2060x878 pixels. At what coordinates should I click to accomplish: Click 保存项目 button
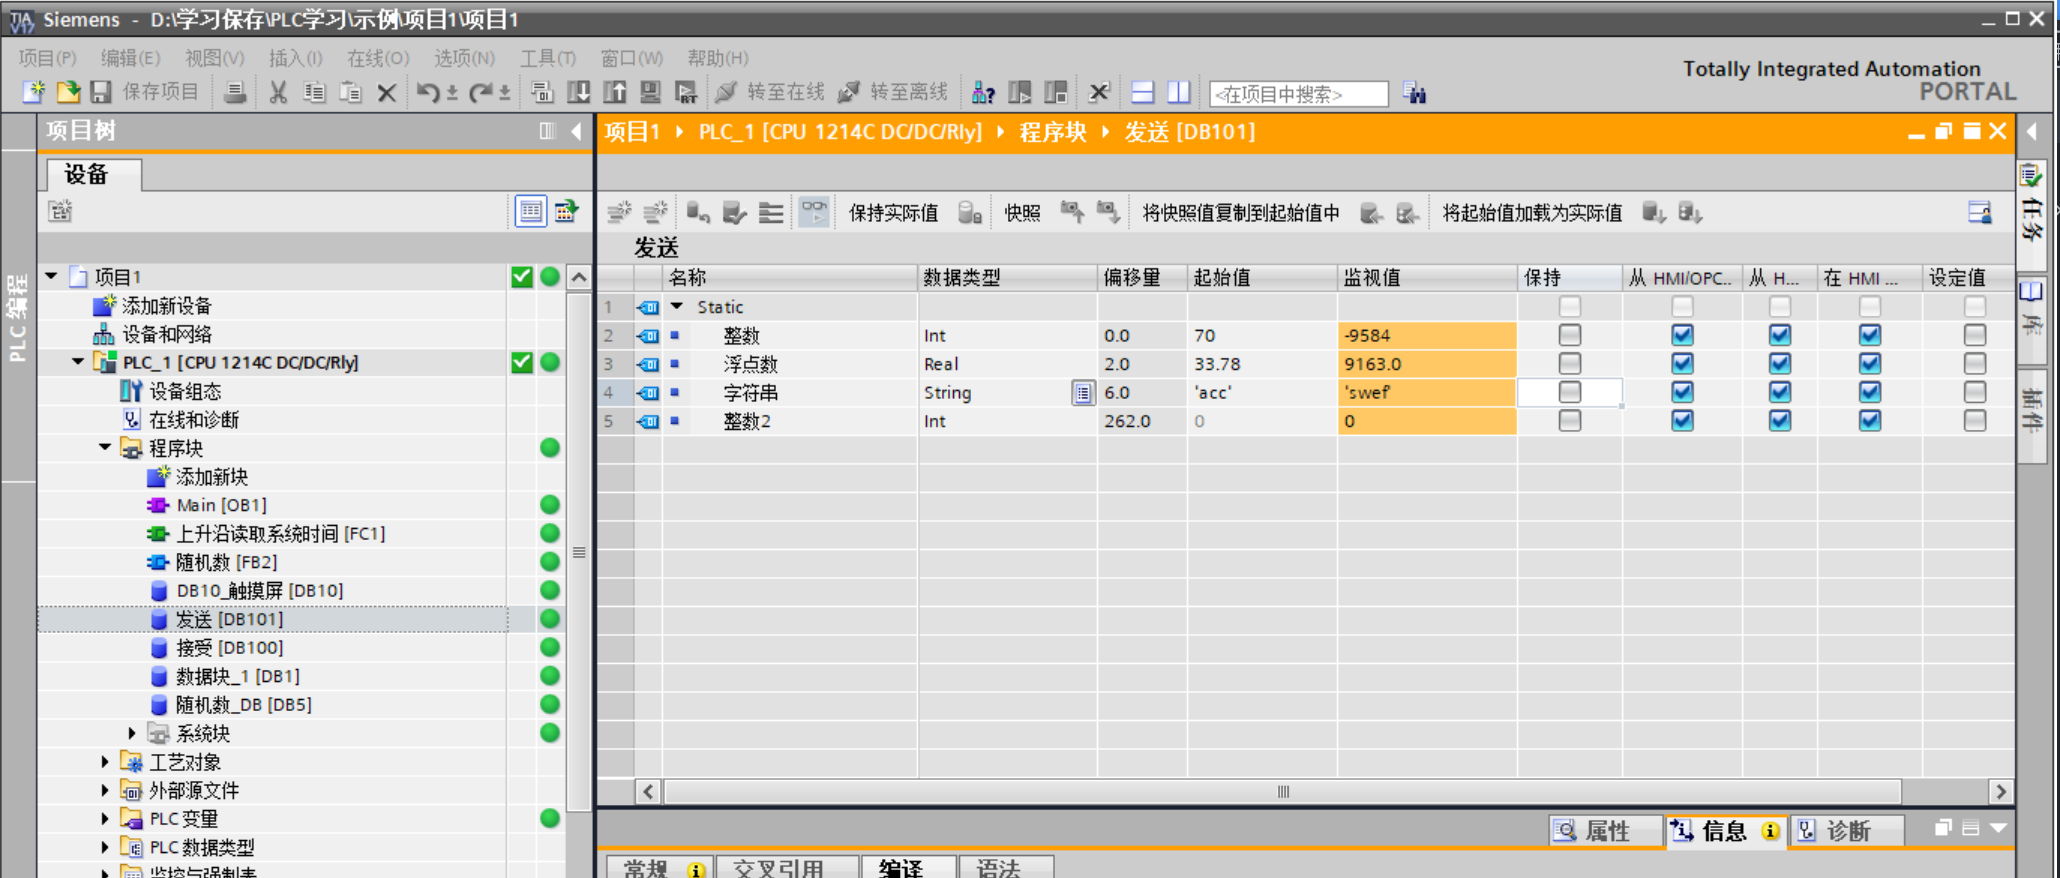click(160, 92)
